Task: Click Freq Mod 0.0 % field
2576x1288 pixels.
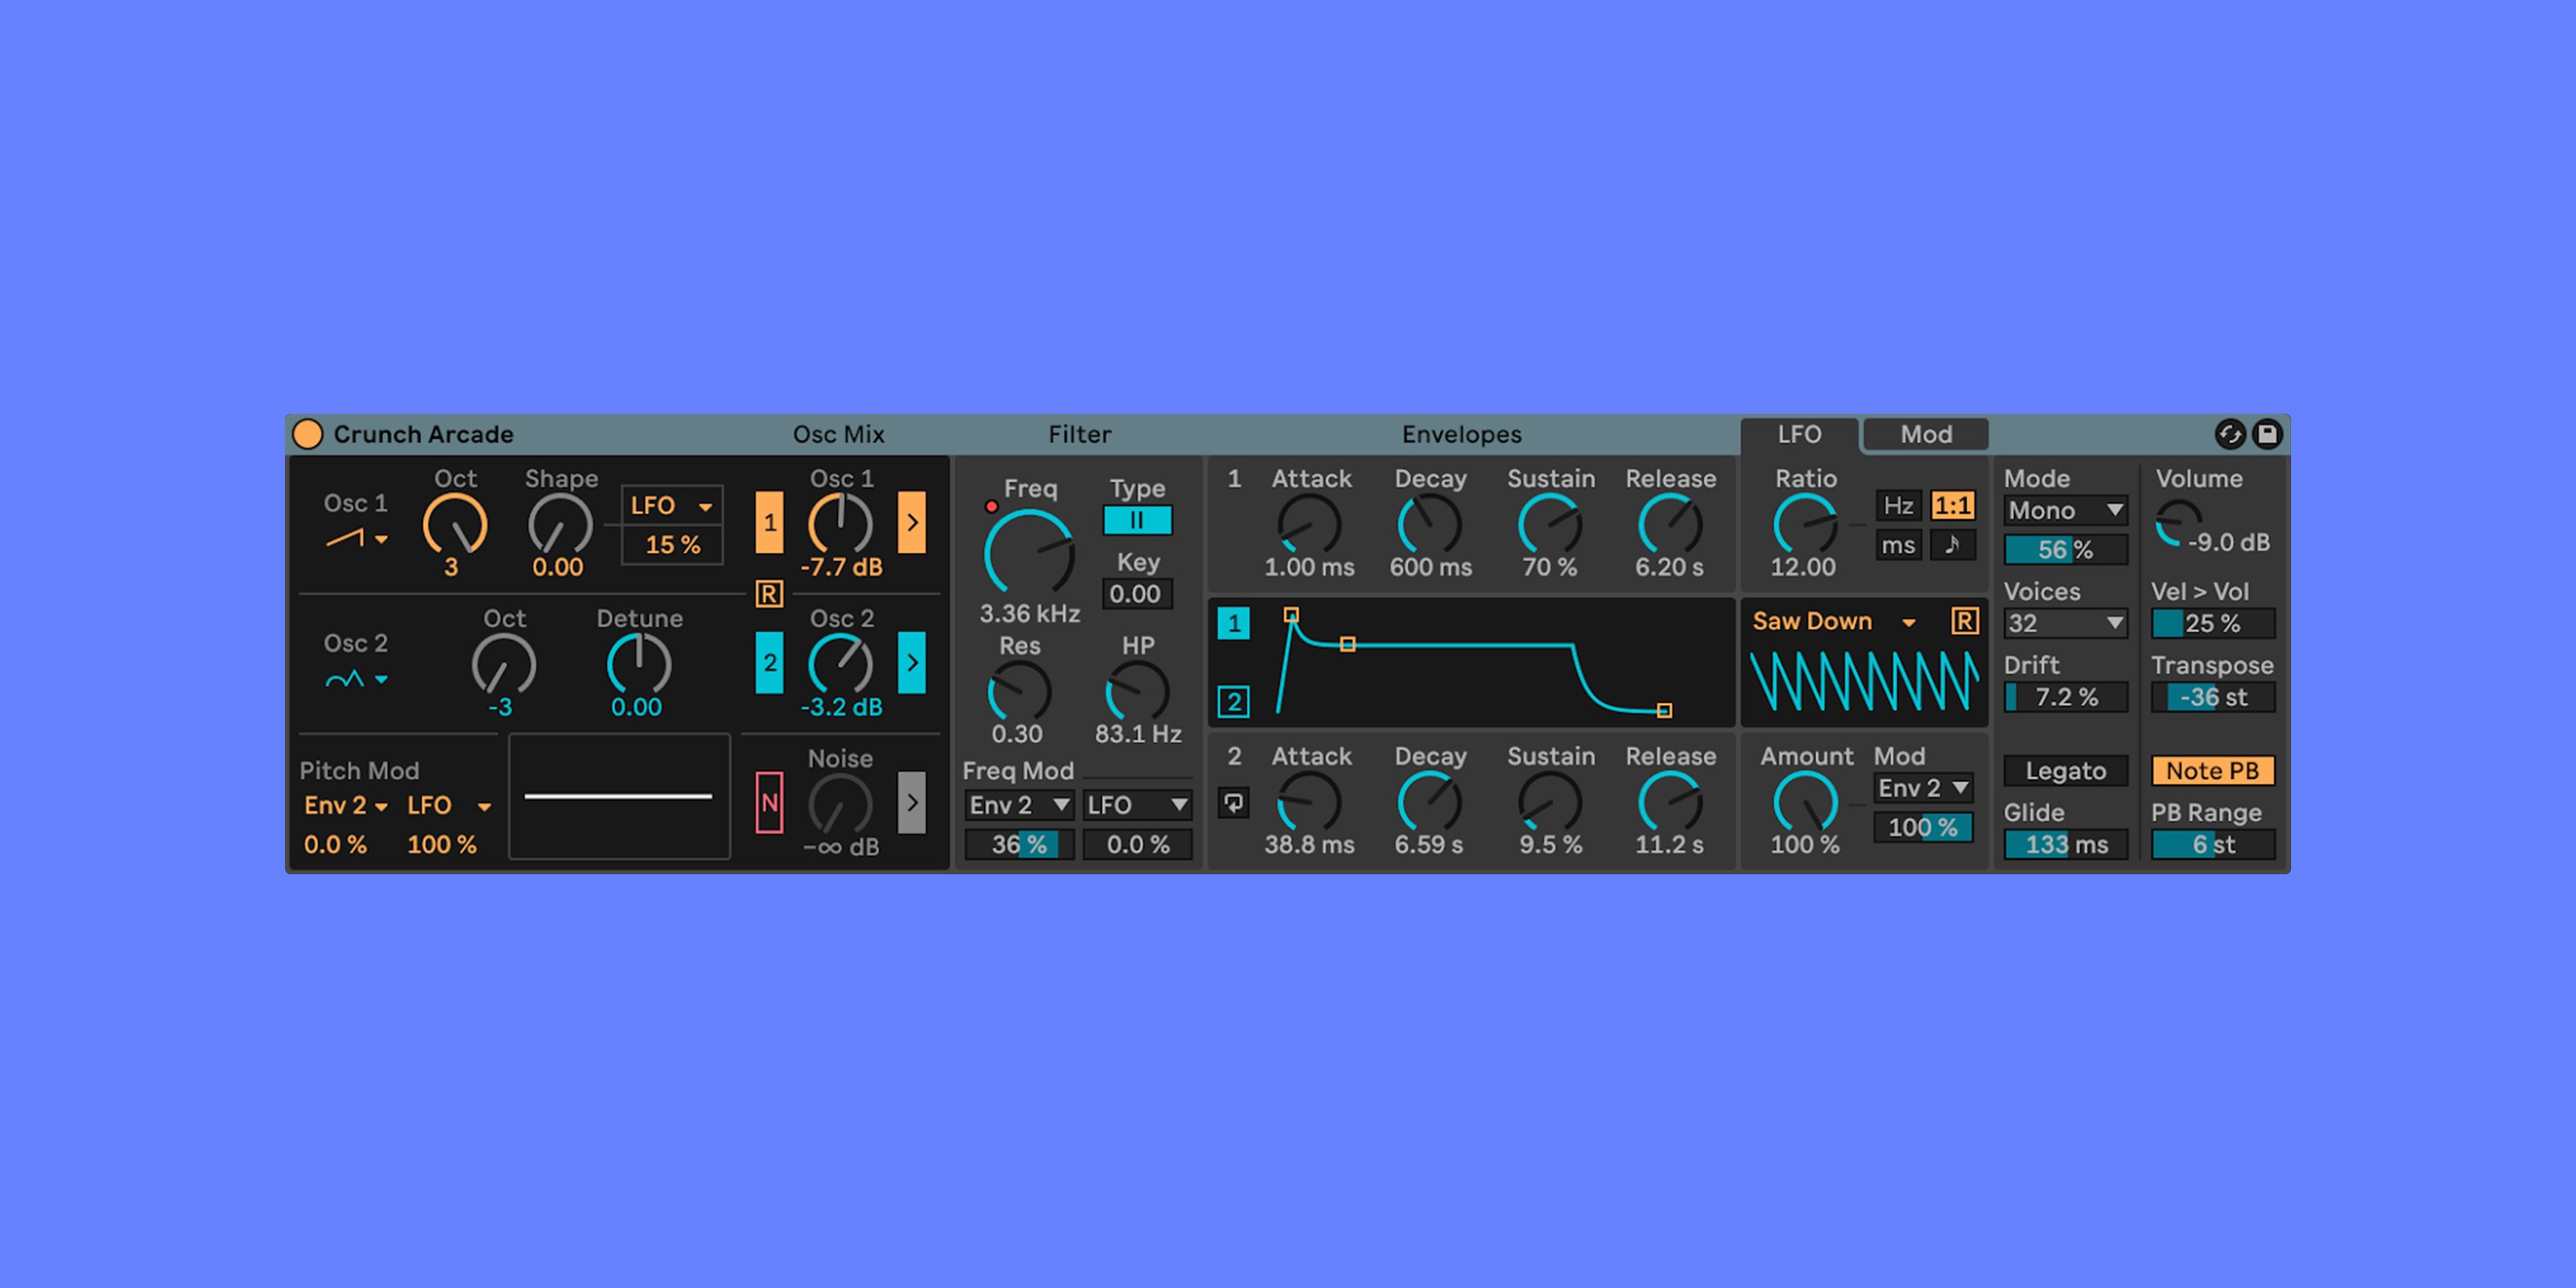Action: [1137, 845]
